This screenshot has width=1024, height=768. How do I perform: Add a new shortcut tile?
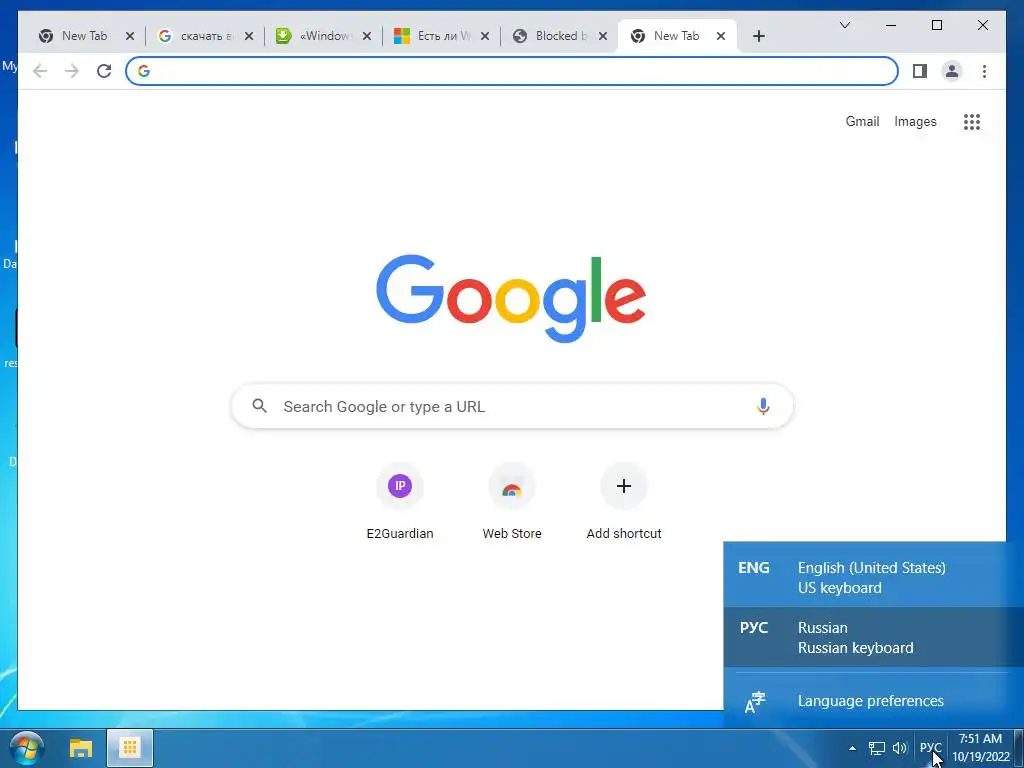pyautogui.click(x=624, y=502)
